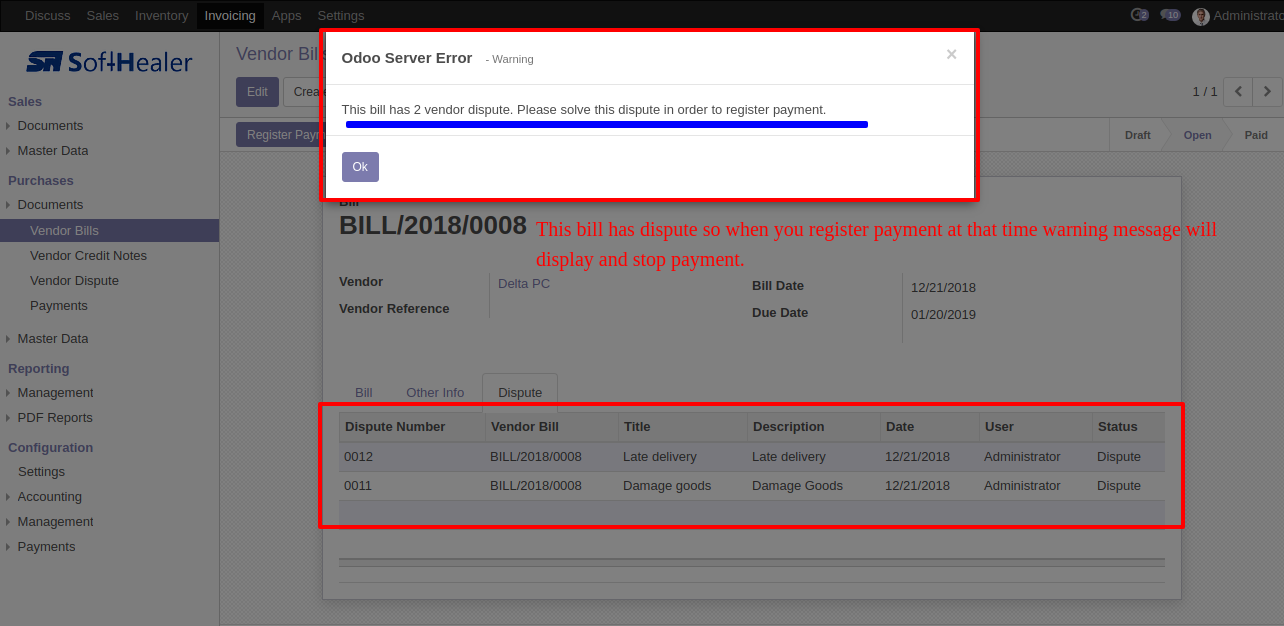1284x626 pixels.
Task: Open the top Settings menu
Action: tap(340, 15)
